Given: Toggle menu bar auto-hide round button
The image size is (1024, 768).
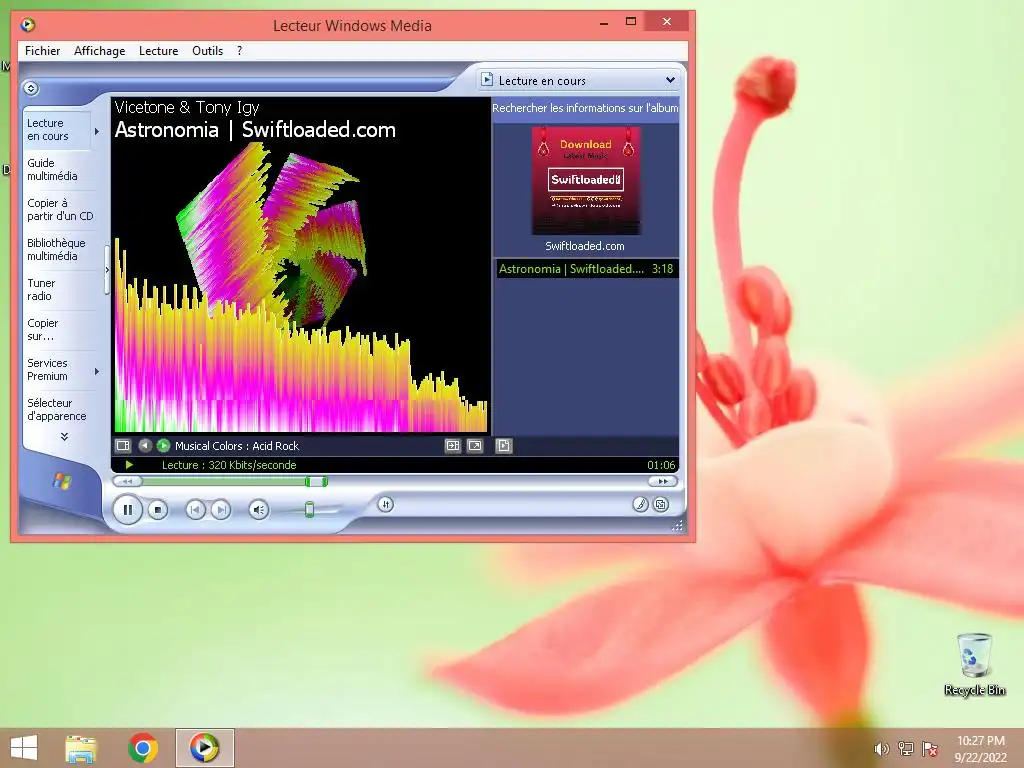Looking at the screenshot, I should coord(31,88).
